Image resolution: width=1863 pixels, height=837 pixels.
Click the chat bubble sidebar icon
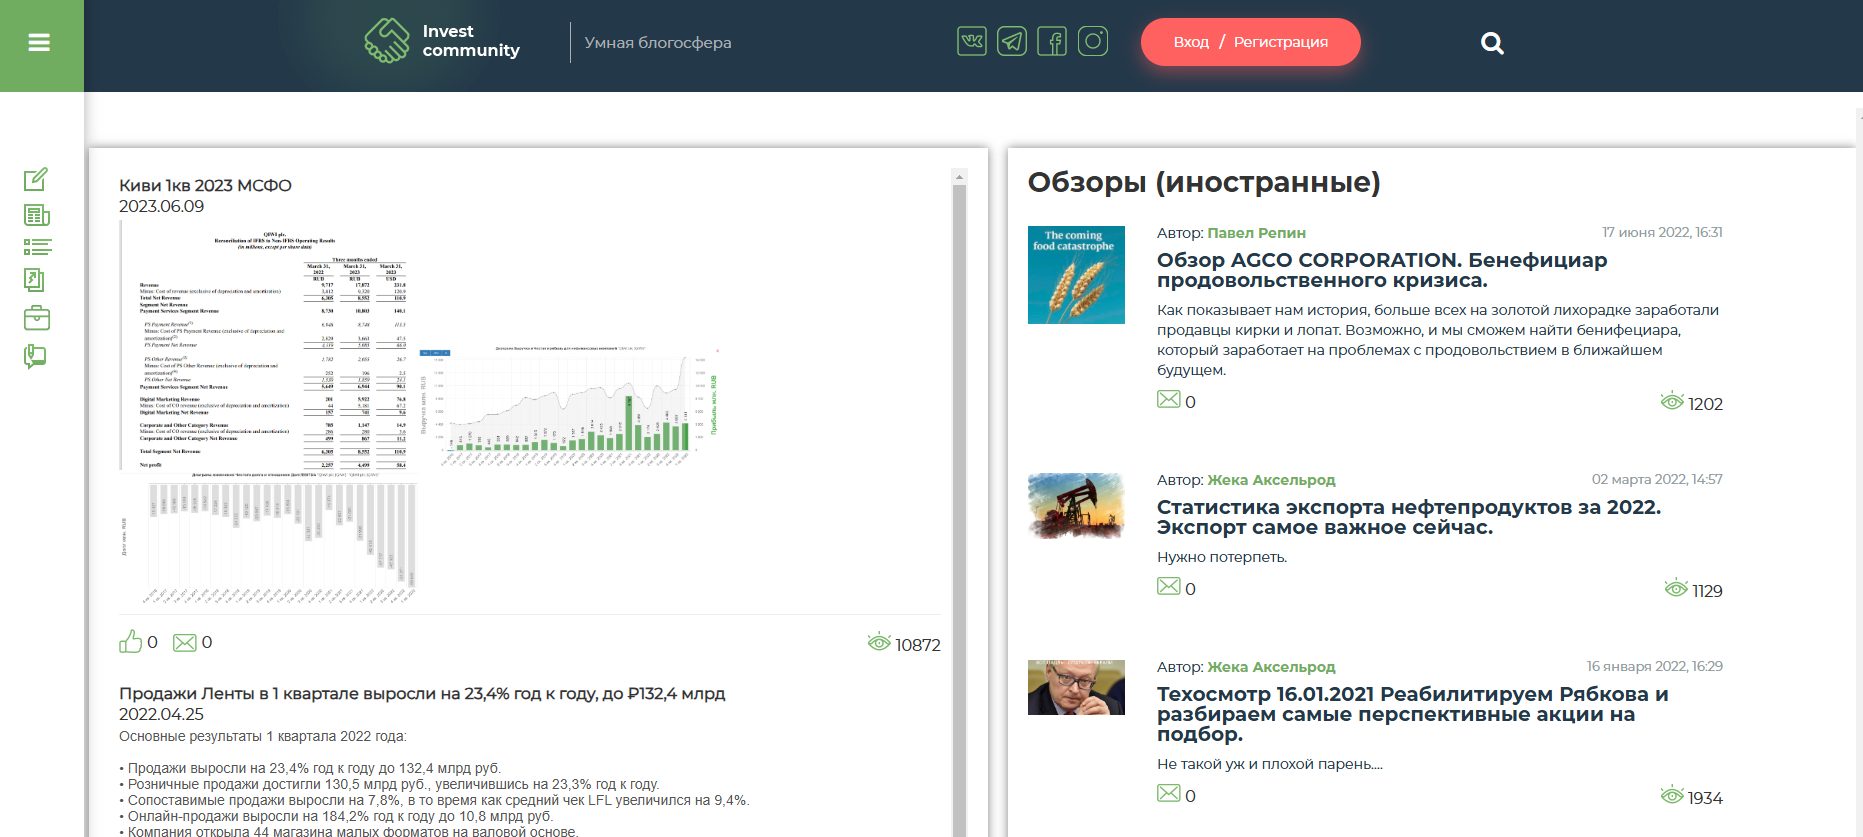35,356
